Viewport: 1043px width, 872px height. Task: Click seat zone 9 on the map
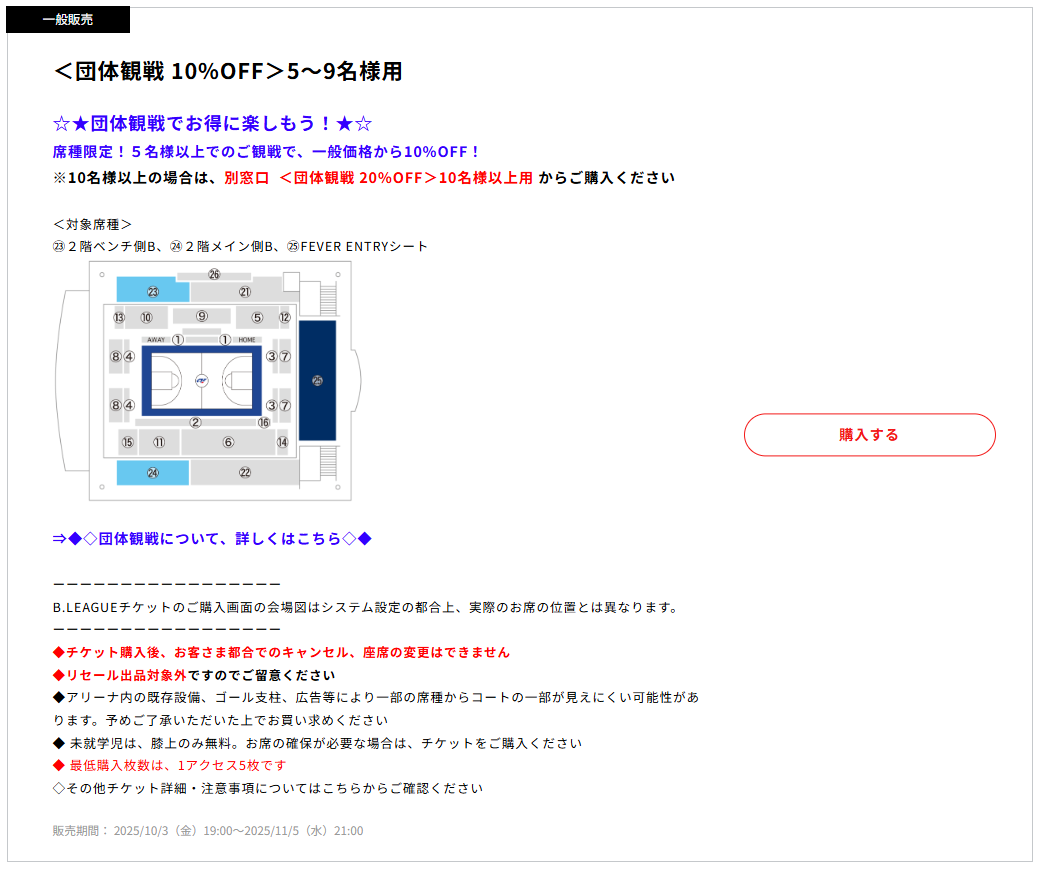coord(202,316)
